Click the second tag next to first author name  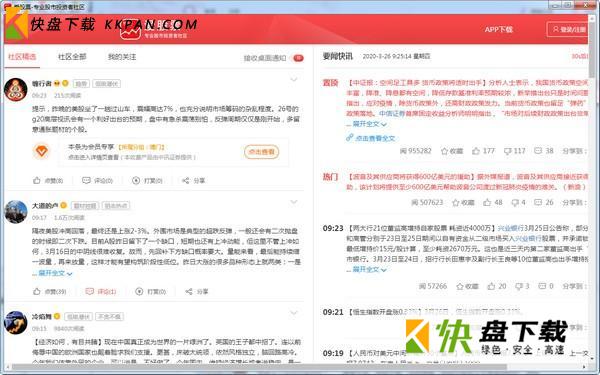[x=107, y=83]
